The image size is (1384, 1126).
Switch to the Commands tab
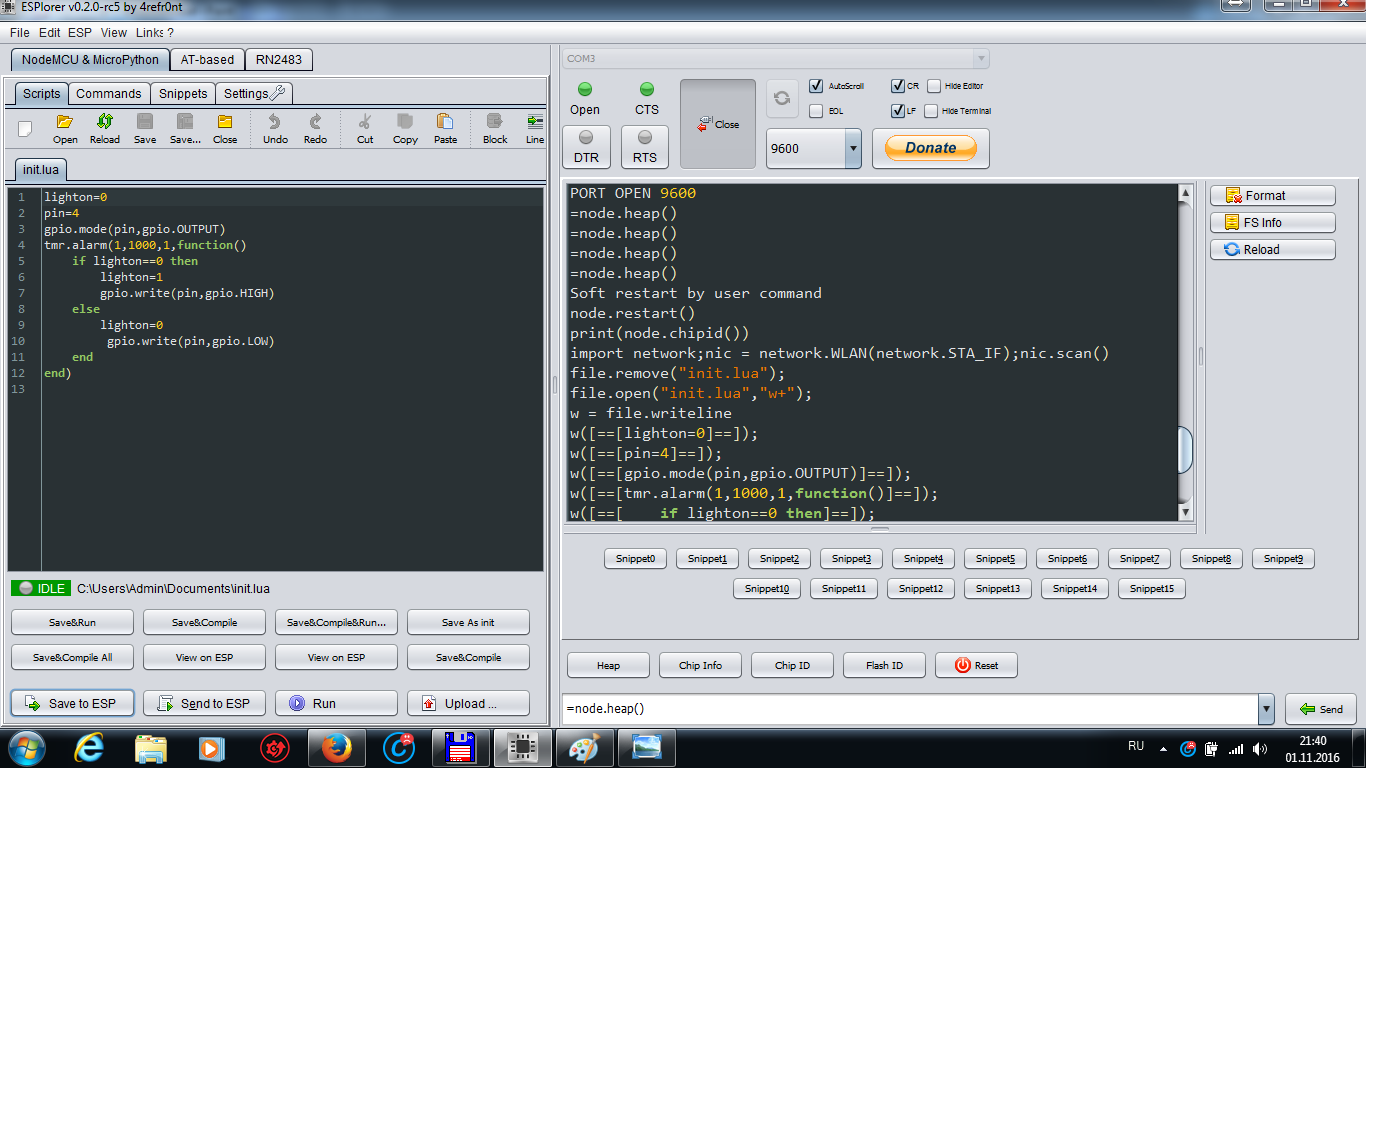(x=109, y=94)
